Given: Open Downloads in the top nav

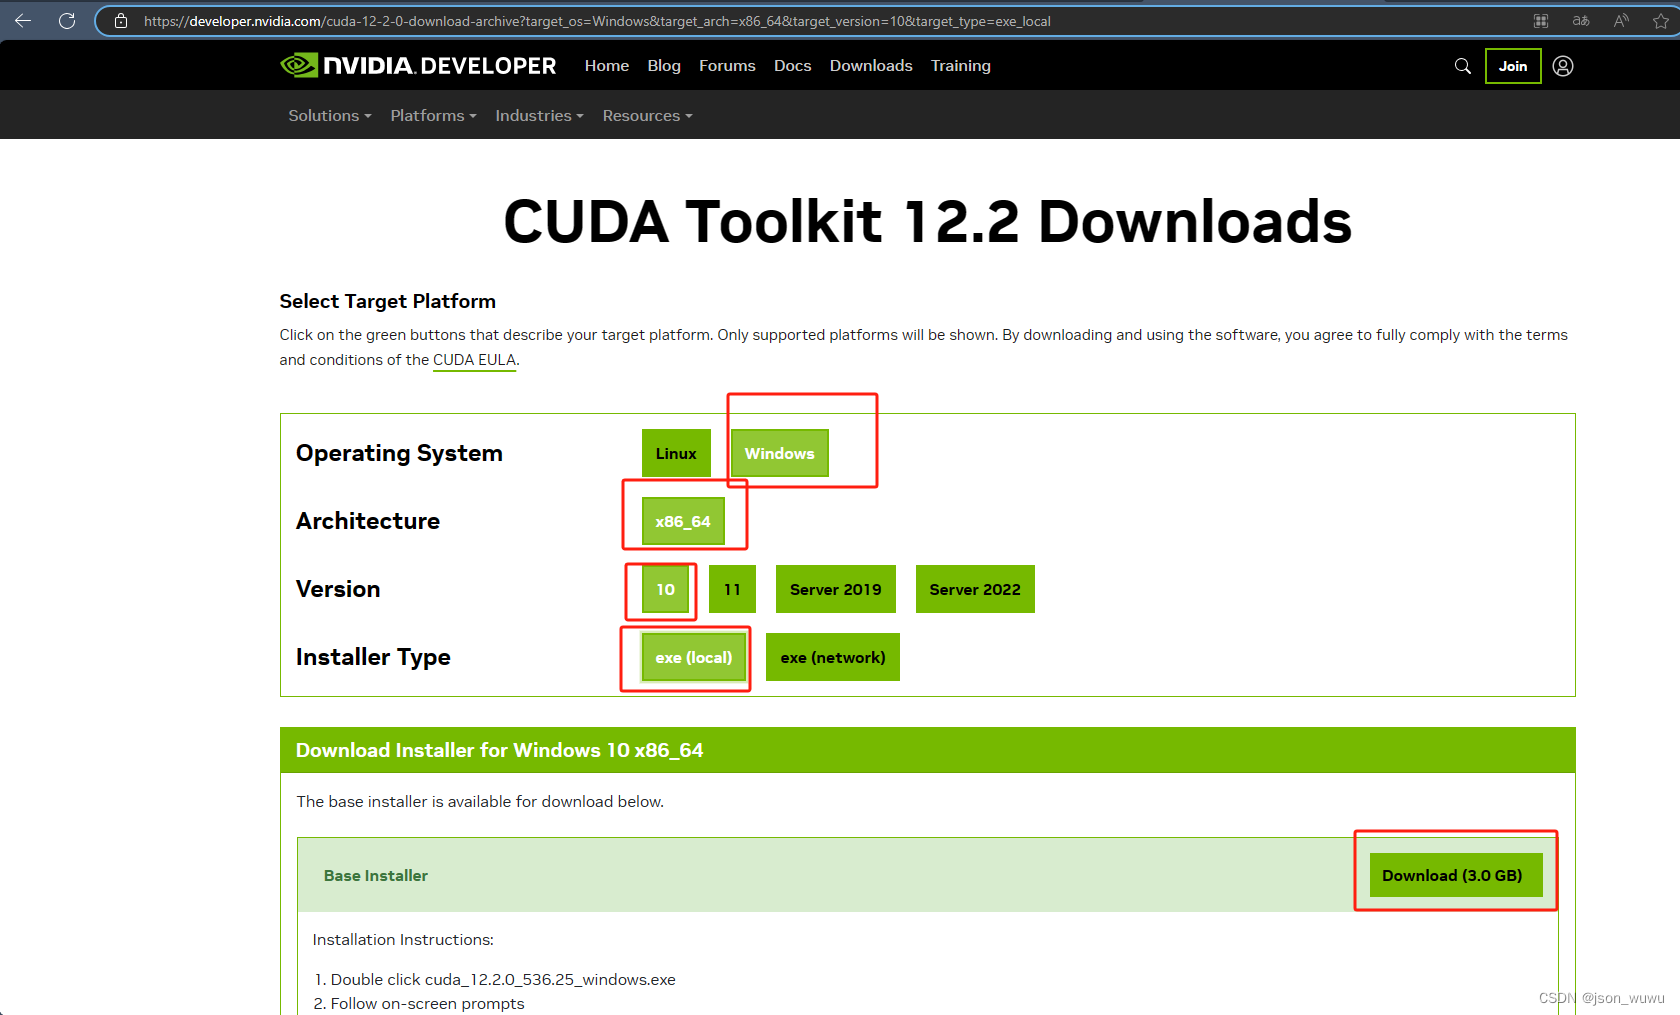Looking at the screenshot, I should click(871, 66).
